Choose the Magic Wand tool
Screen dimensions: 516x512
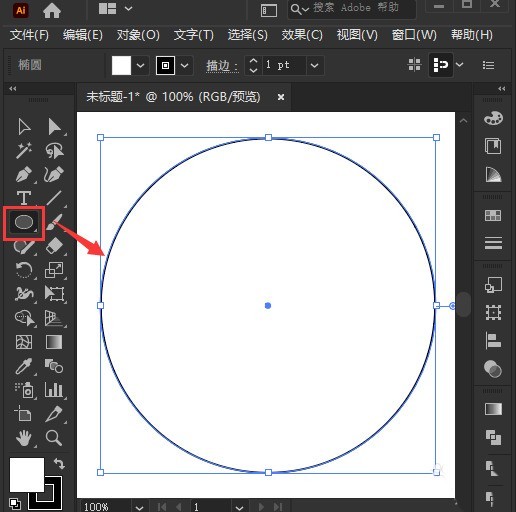click(x=24, y=150)
